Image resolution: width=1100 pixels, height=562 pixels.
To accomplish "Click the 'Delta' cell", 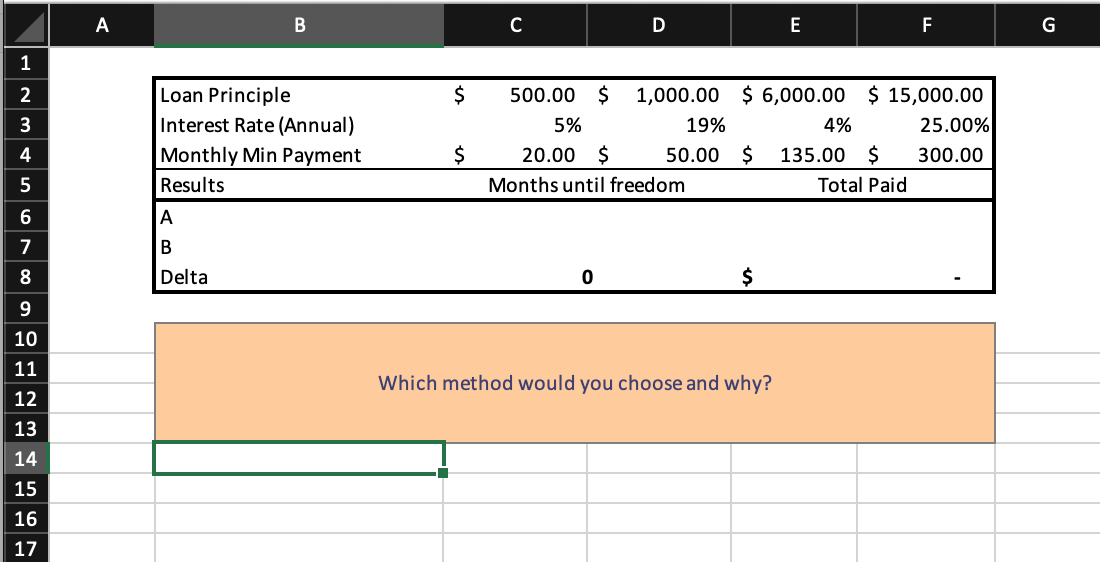I will click(299, 277).
